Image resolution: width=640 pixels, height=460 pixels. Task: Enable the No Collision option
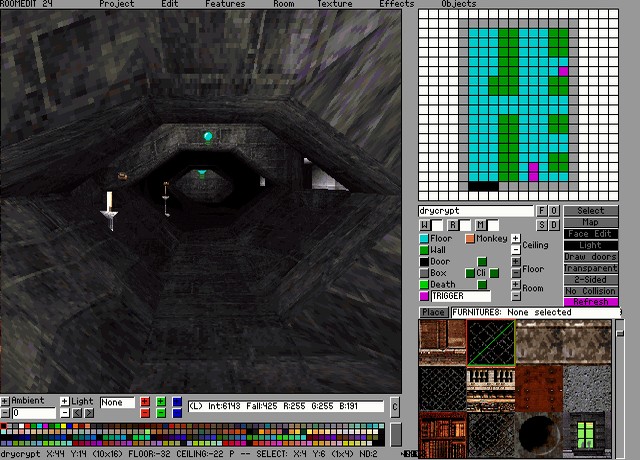591,291
